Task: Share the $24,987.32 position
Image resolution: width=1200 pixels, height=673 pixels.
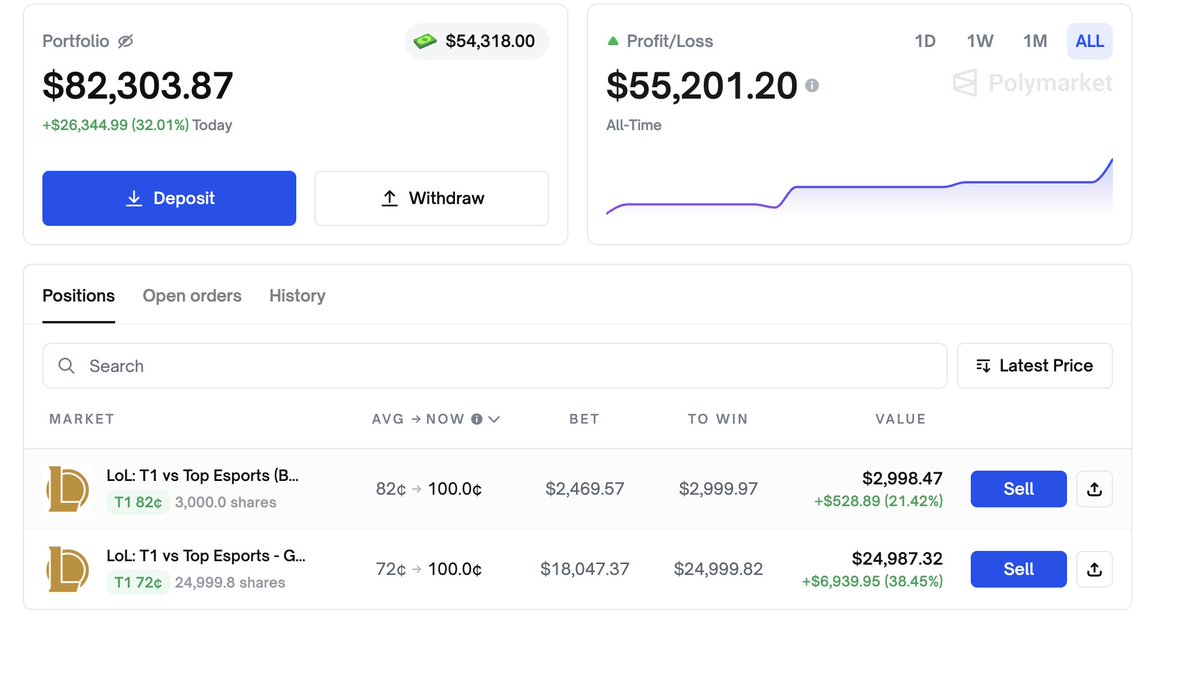Action: pos(1095,569)
